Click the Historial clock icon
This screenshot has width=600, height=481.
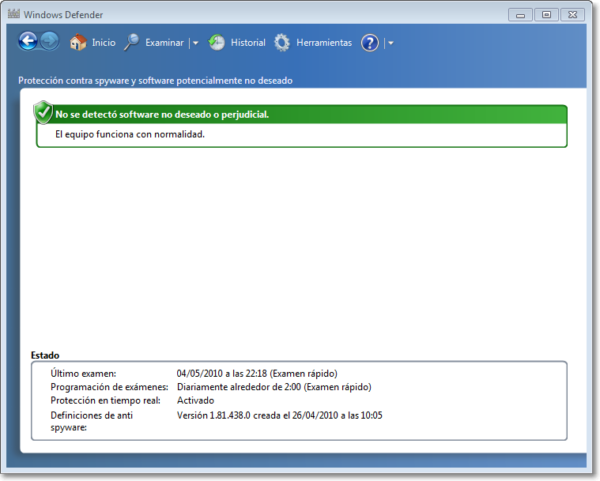tap(217, 42)
